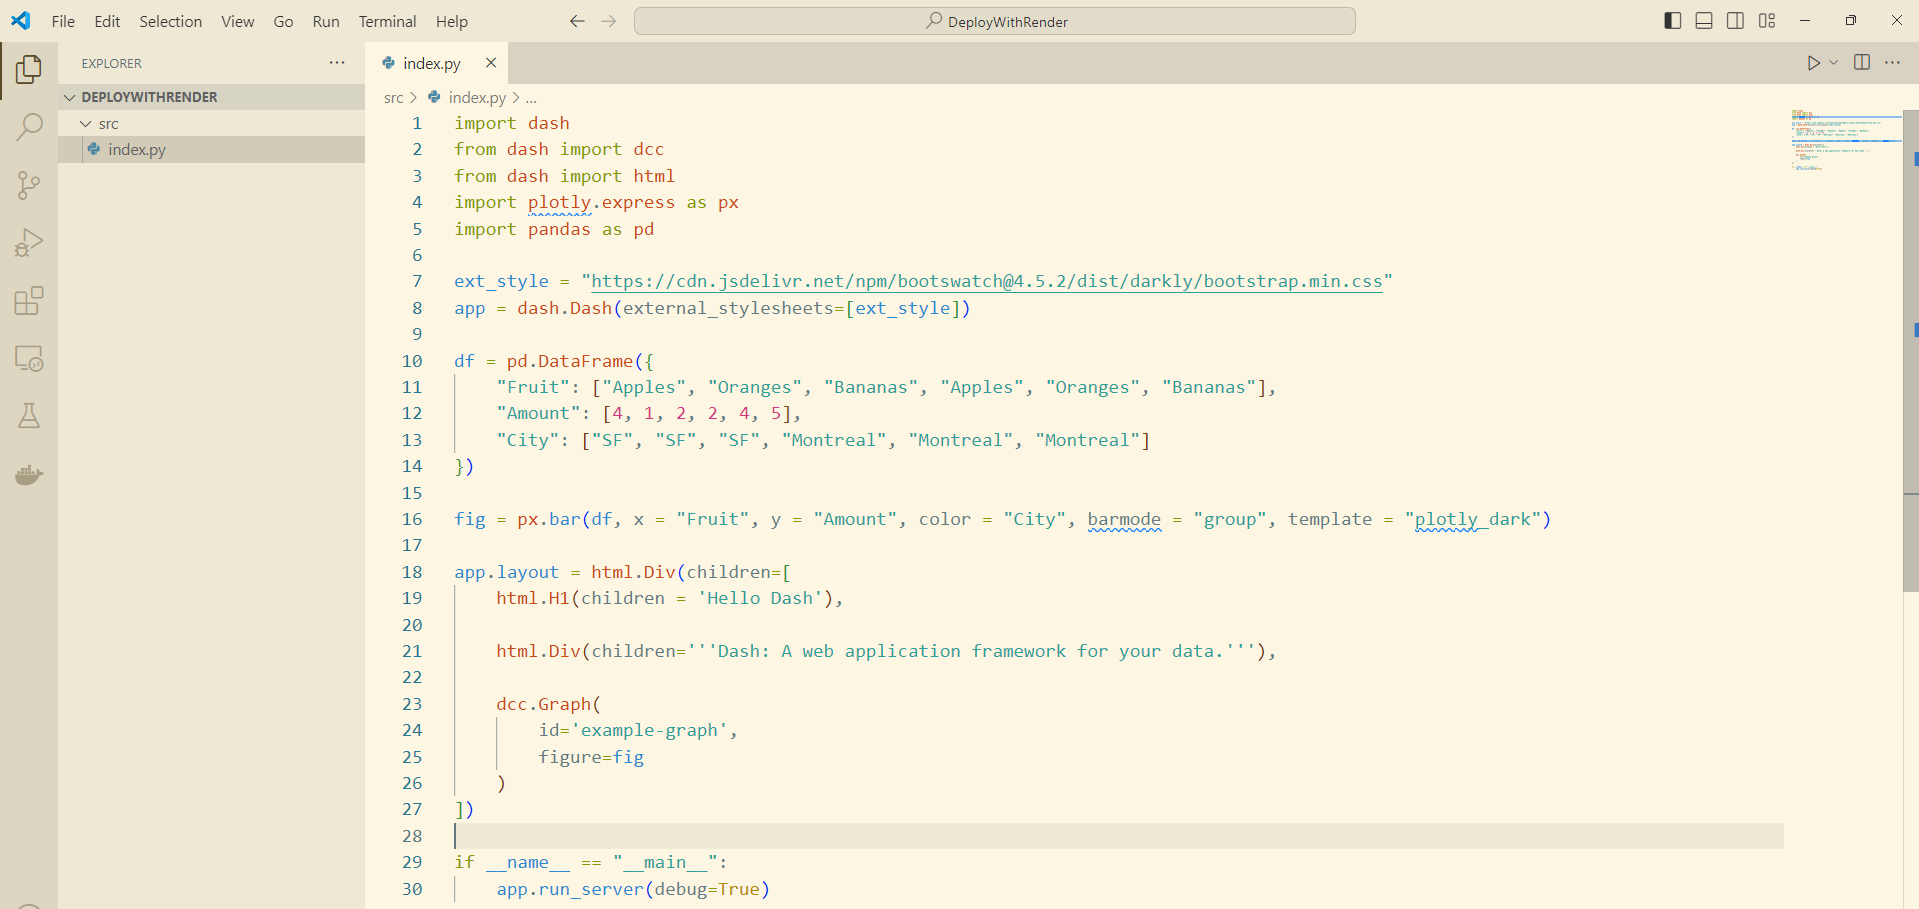The height and width of the screenshot is (909, 1919).
Task: Toggle secondary side bar visibility
Action: 1736,21
